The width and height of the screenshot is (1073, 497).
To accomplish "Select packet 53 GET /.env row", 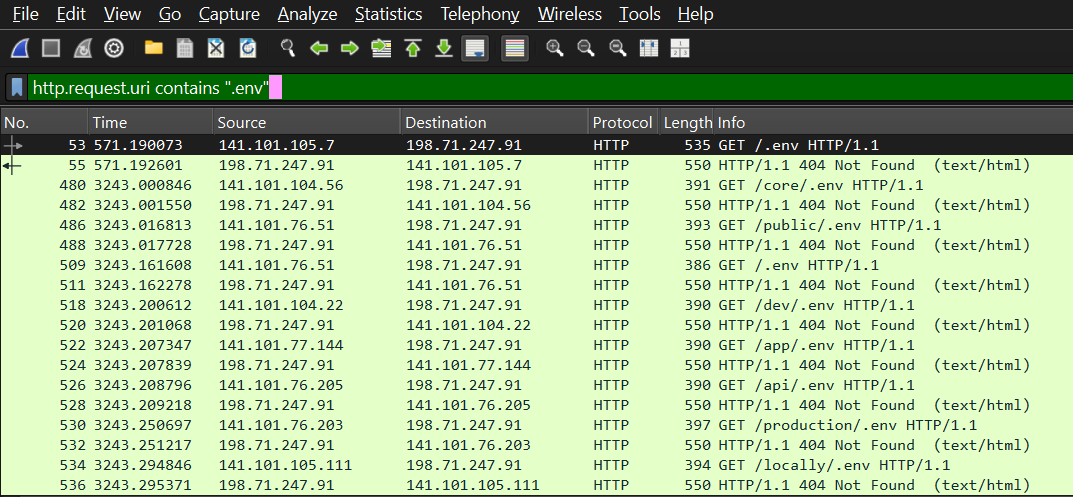I will 536,145.
